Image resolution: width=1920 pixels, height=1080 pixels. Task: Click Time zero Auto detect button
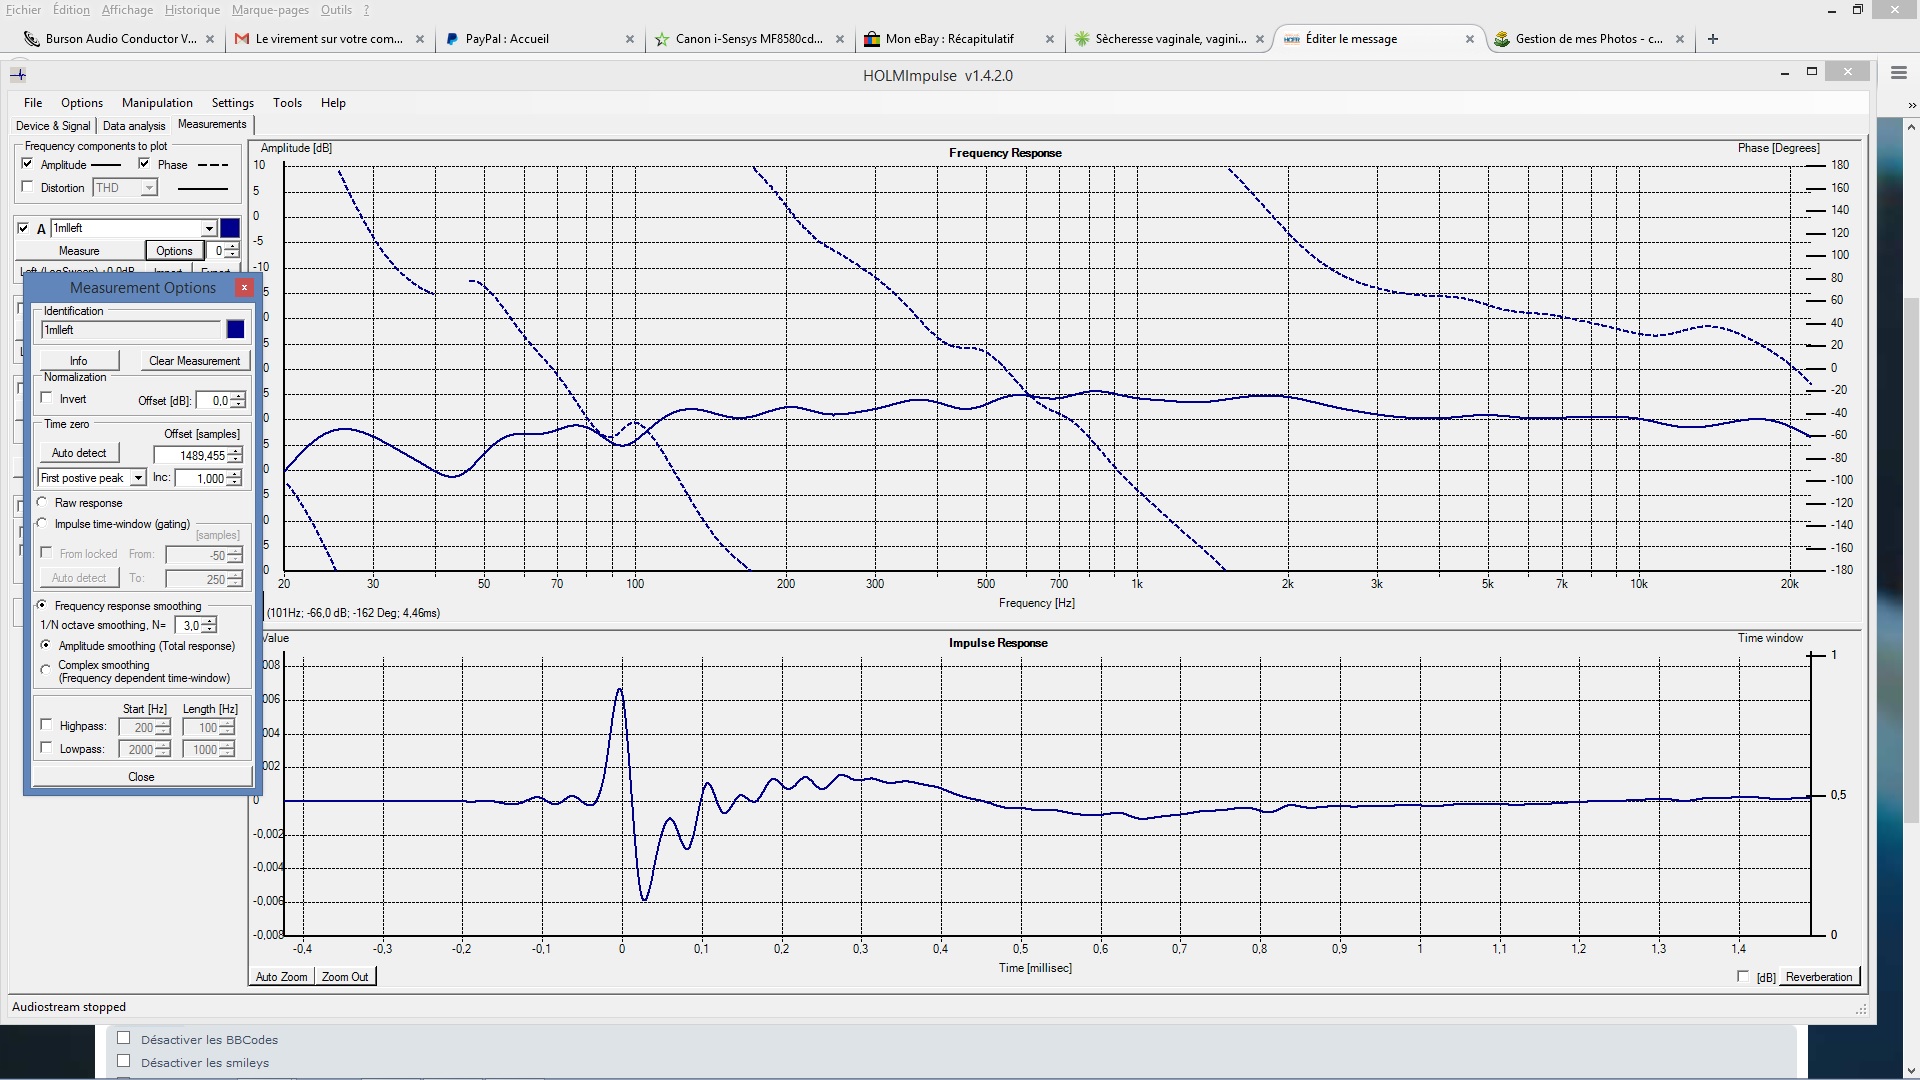pos(79,453)
